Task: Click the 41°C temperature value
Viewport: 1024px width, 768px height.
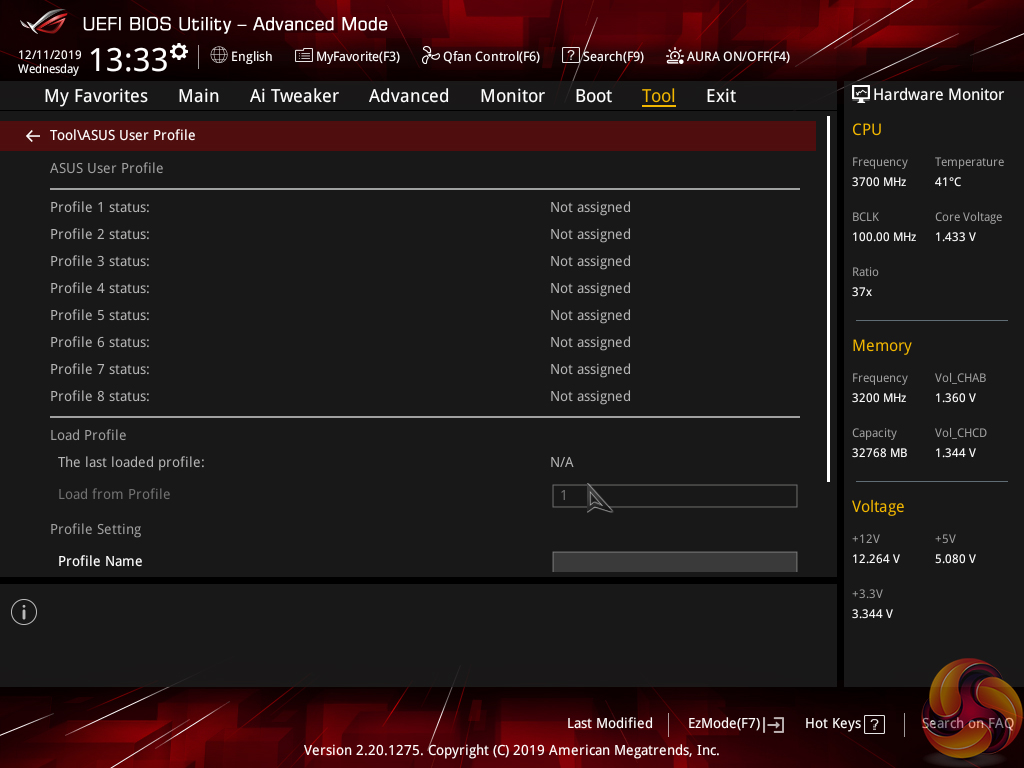Action: tap(948, 182)
